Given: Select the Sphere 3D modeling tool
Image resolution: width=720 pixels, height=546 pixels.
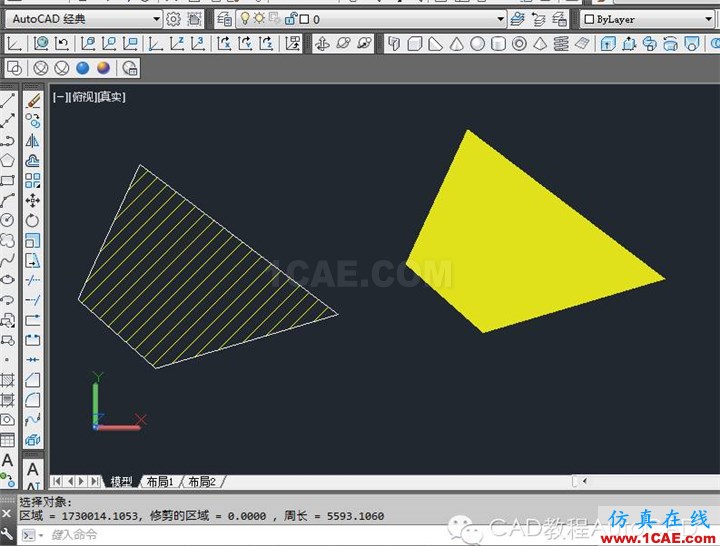Looking at the screenshot, I should point(478,43).
